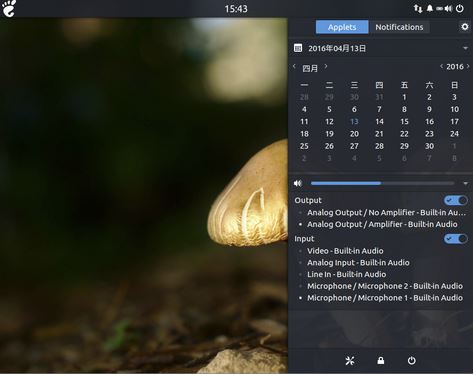Select April 25 in calendar
Viewport: 474px width, 375px height.
click(304, 146)
